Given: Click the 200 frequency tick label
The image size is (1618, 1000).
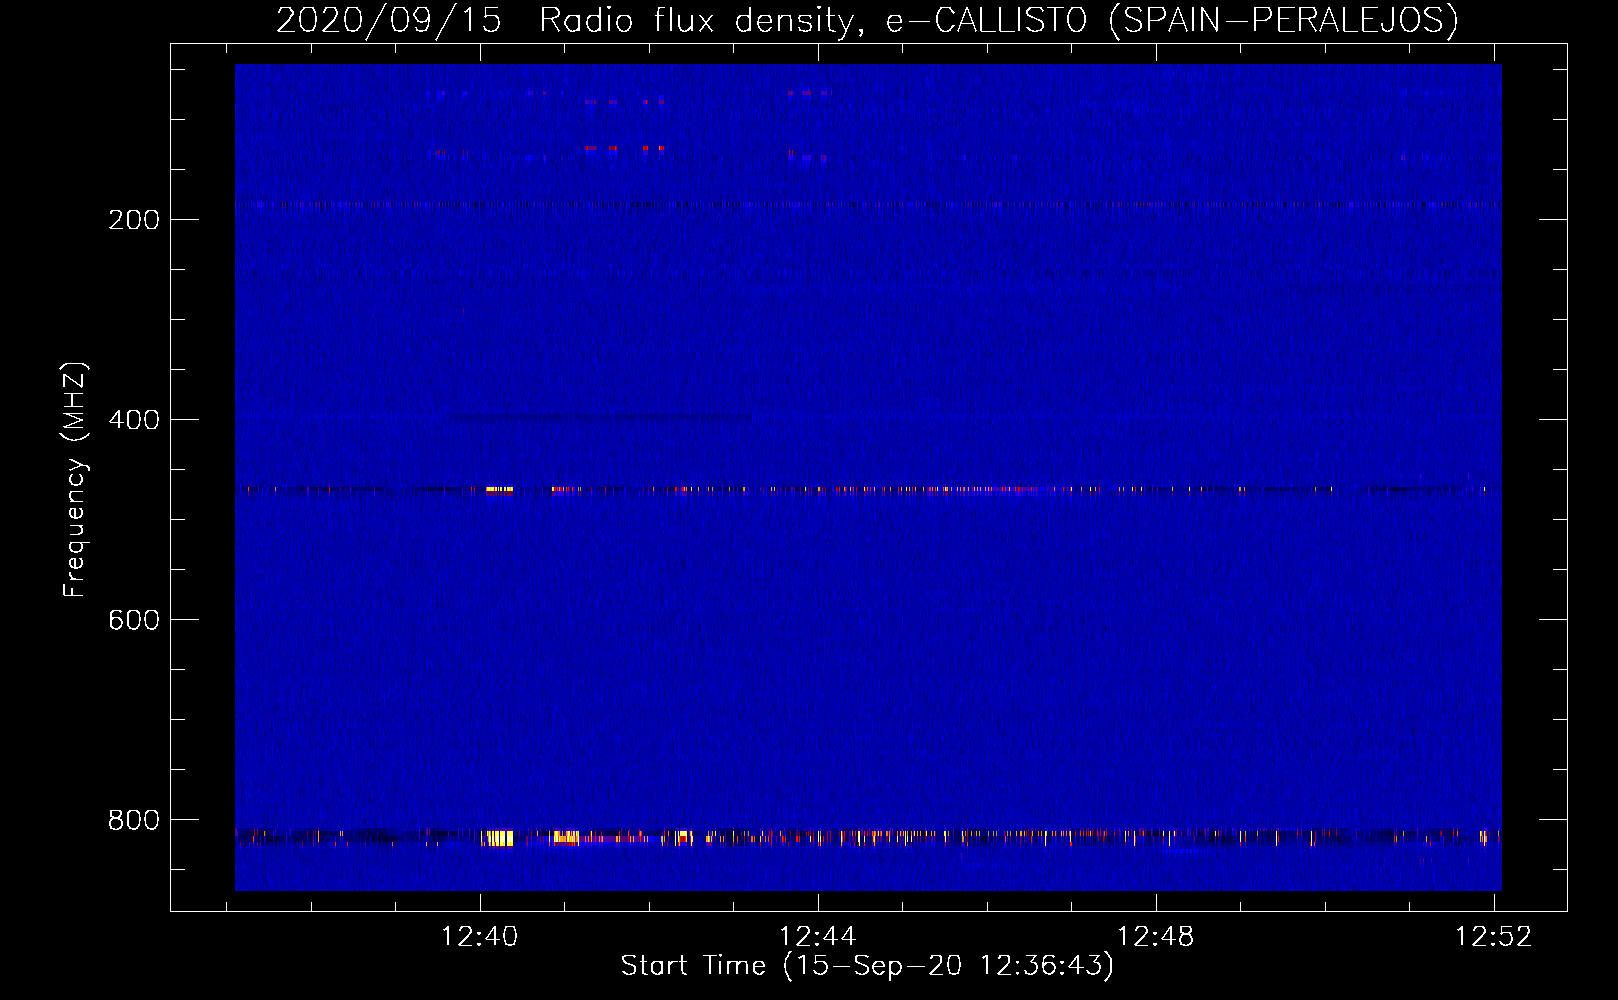Looking at the screenshot, I should [x=134, y=220].
